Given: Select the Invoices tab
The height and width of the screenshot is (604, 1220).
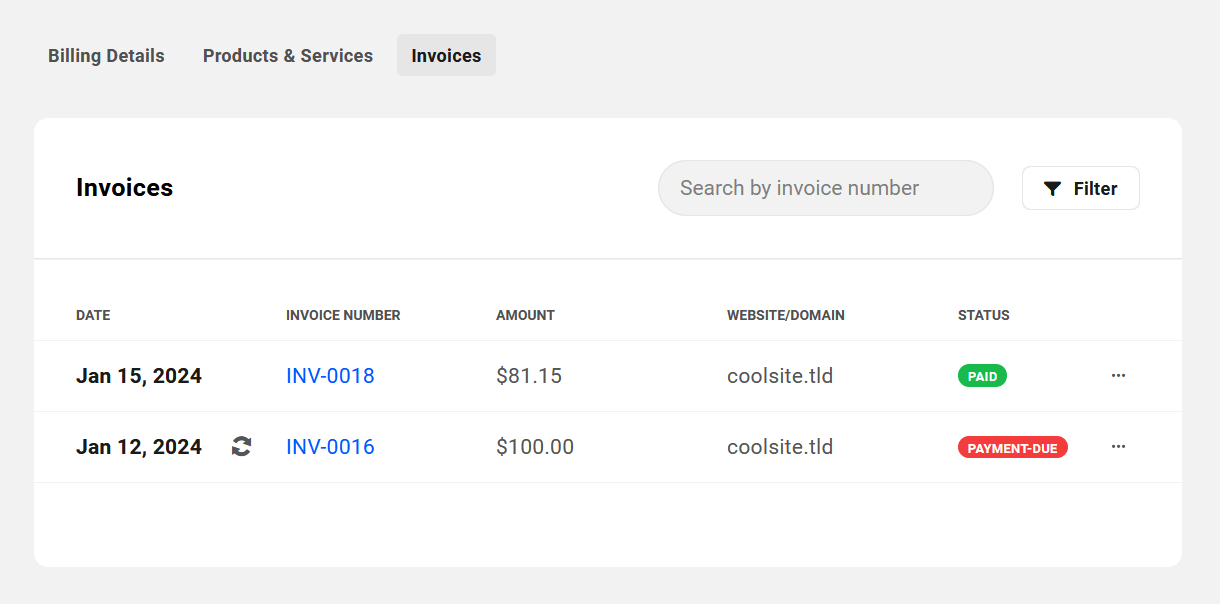Looking at the screenshot, I should coord(446,56).
